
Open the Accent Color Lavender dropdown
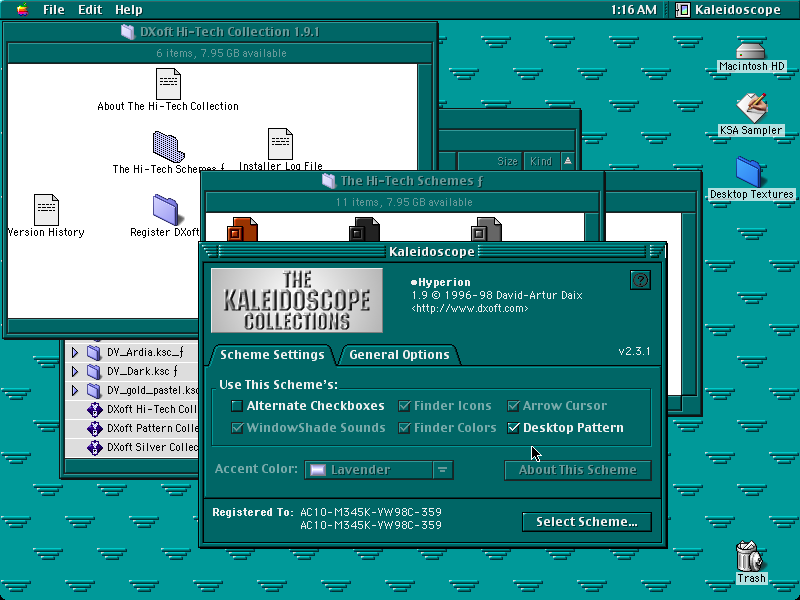(379, 470)
